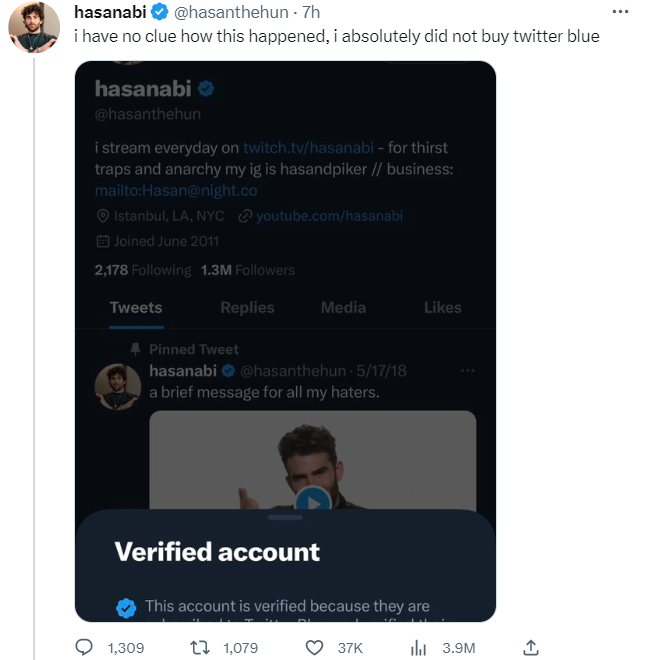
Task: Switch to the Media tab
Action: click(x=343, y=308)
